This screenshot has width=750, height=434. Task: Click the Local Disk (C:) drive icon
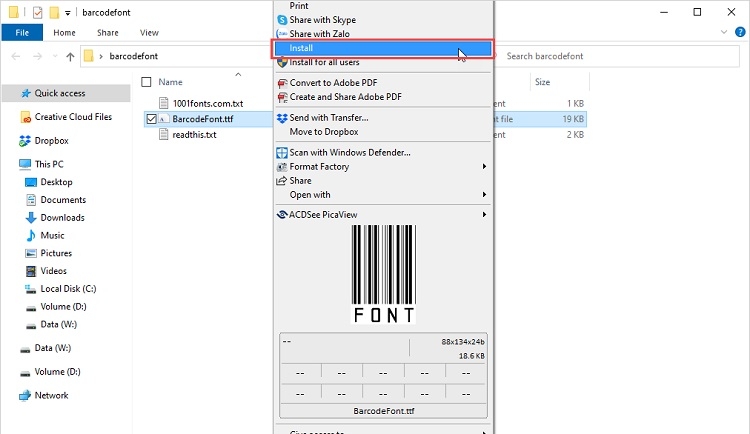point(31,289)
